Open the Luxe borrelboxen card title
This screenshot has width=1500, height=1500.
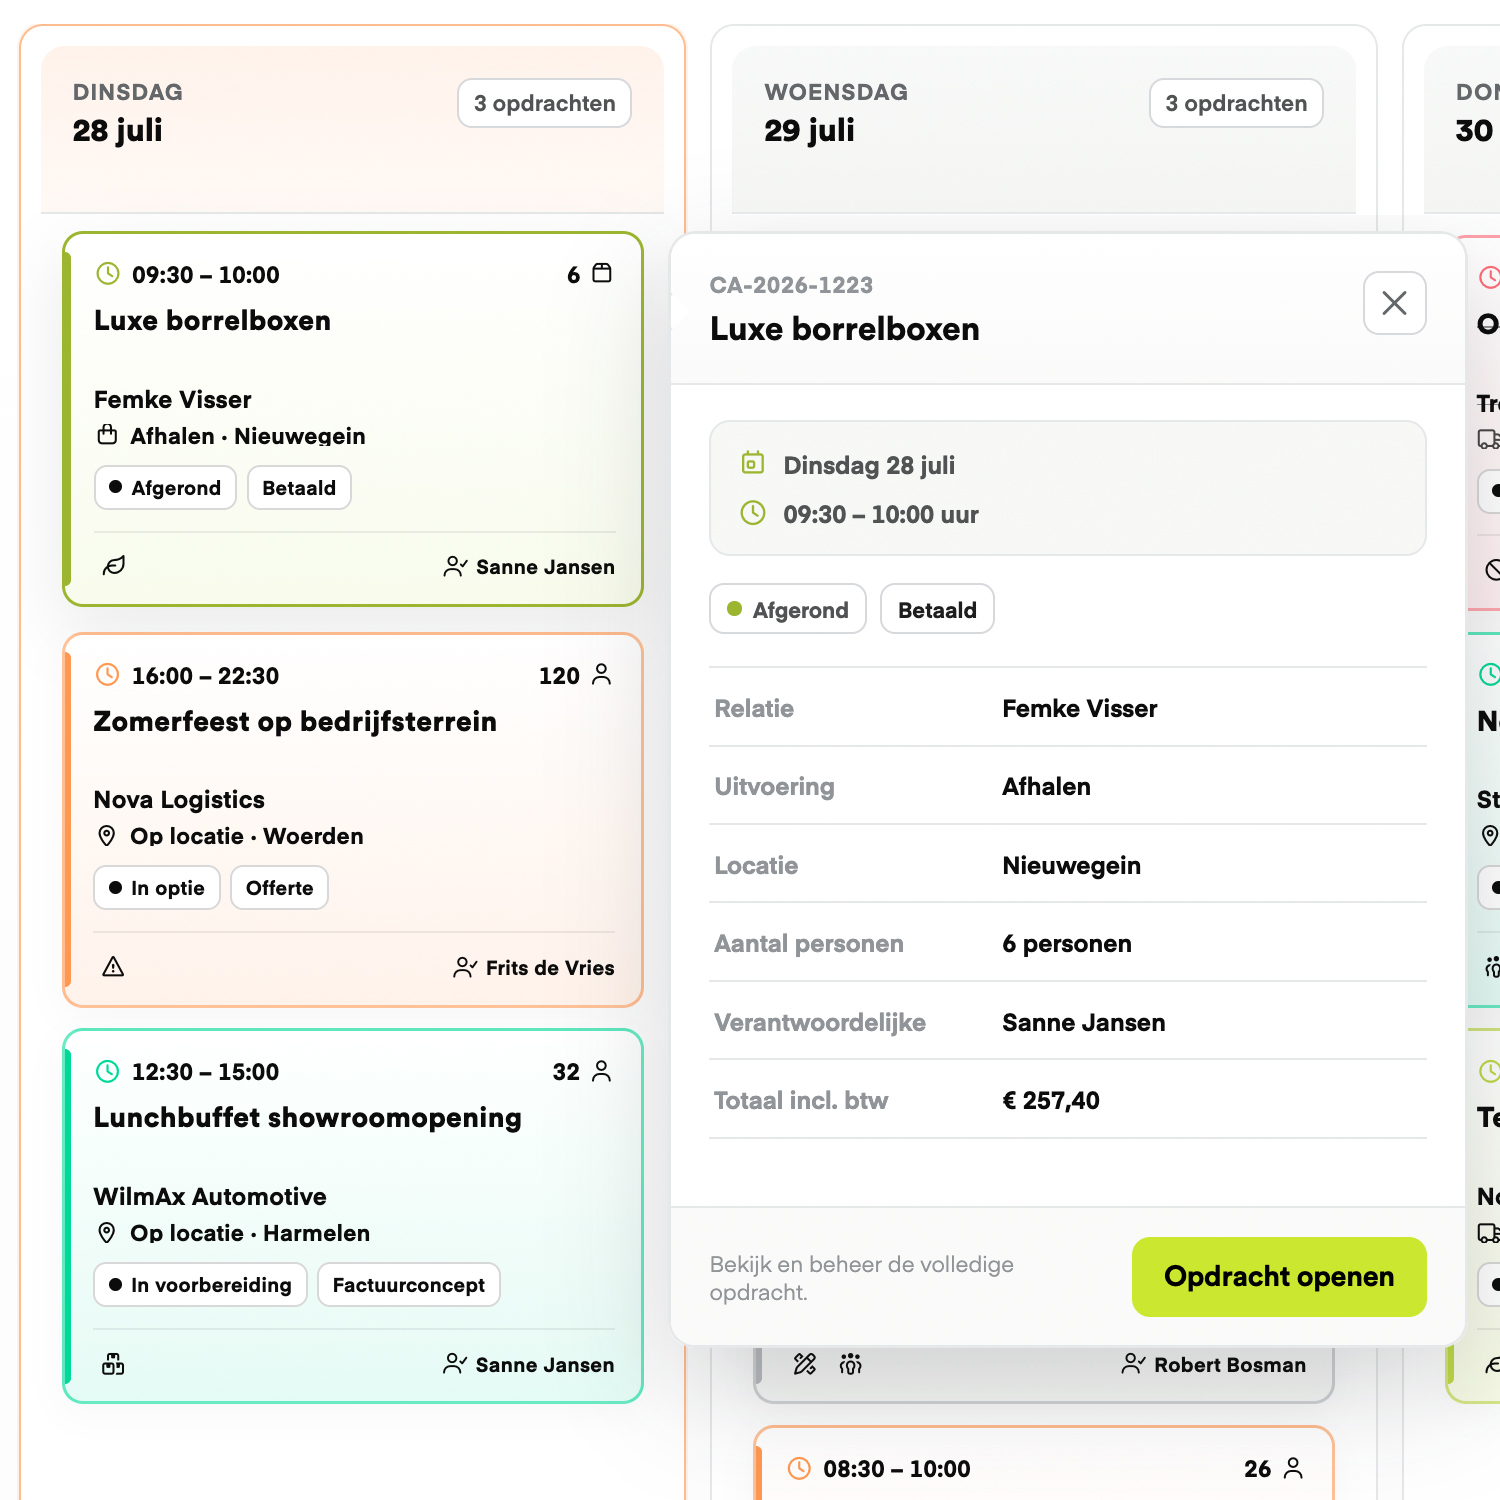(212, 321)
